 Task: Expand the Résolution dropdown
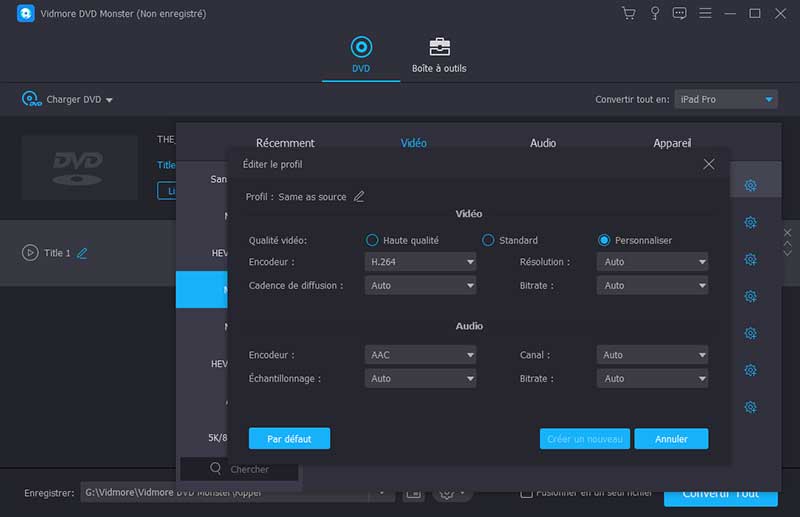click(652, 262)
